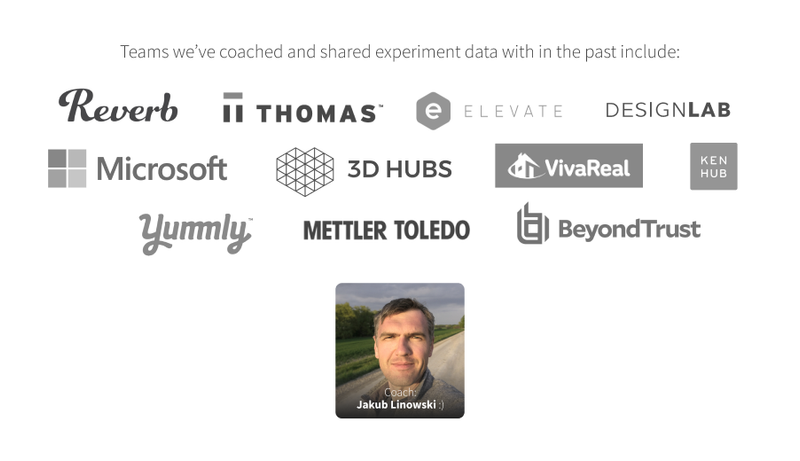Viewport: 800px width, 461px height.
Task: Click the Mettler Toledo logo
Action: (386, 230)
